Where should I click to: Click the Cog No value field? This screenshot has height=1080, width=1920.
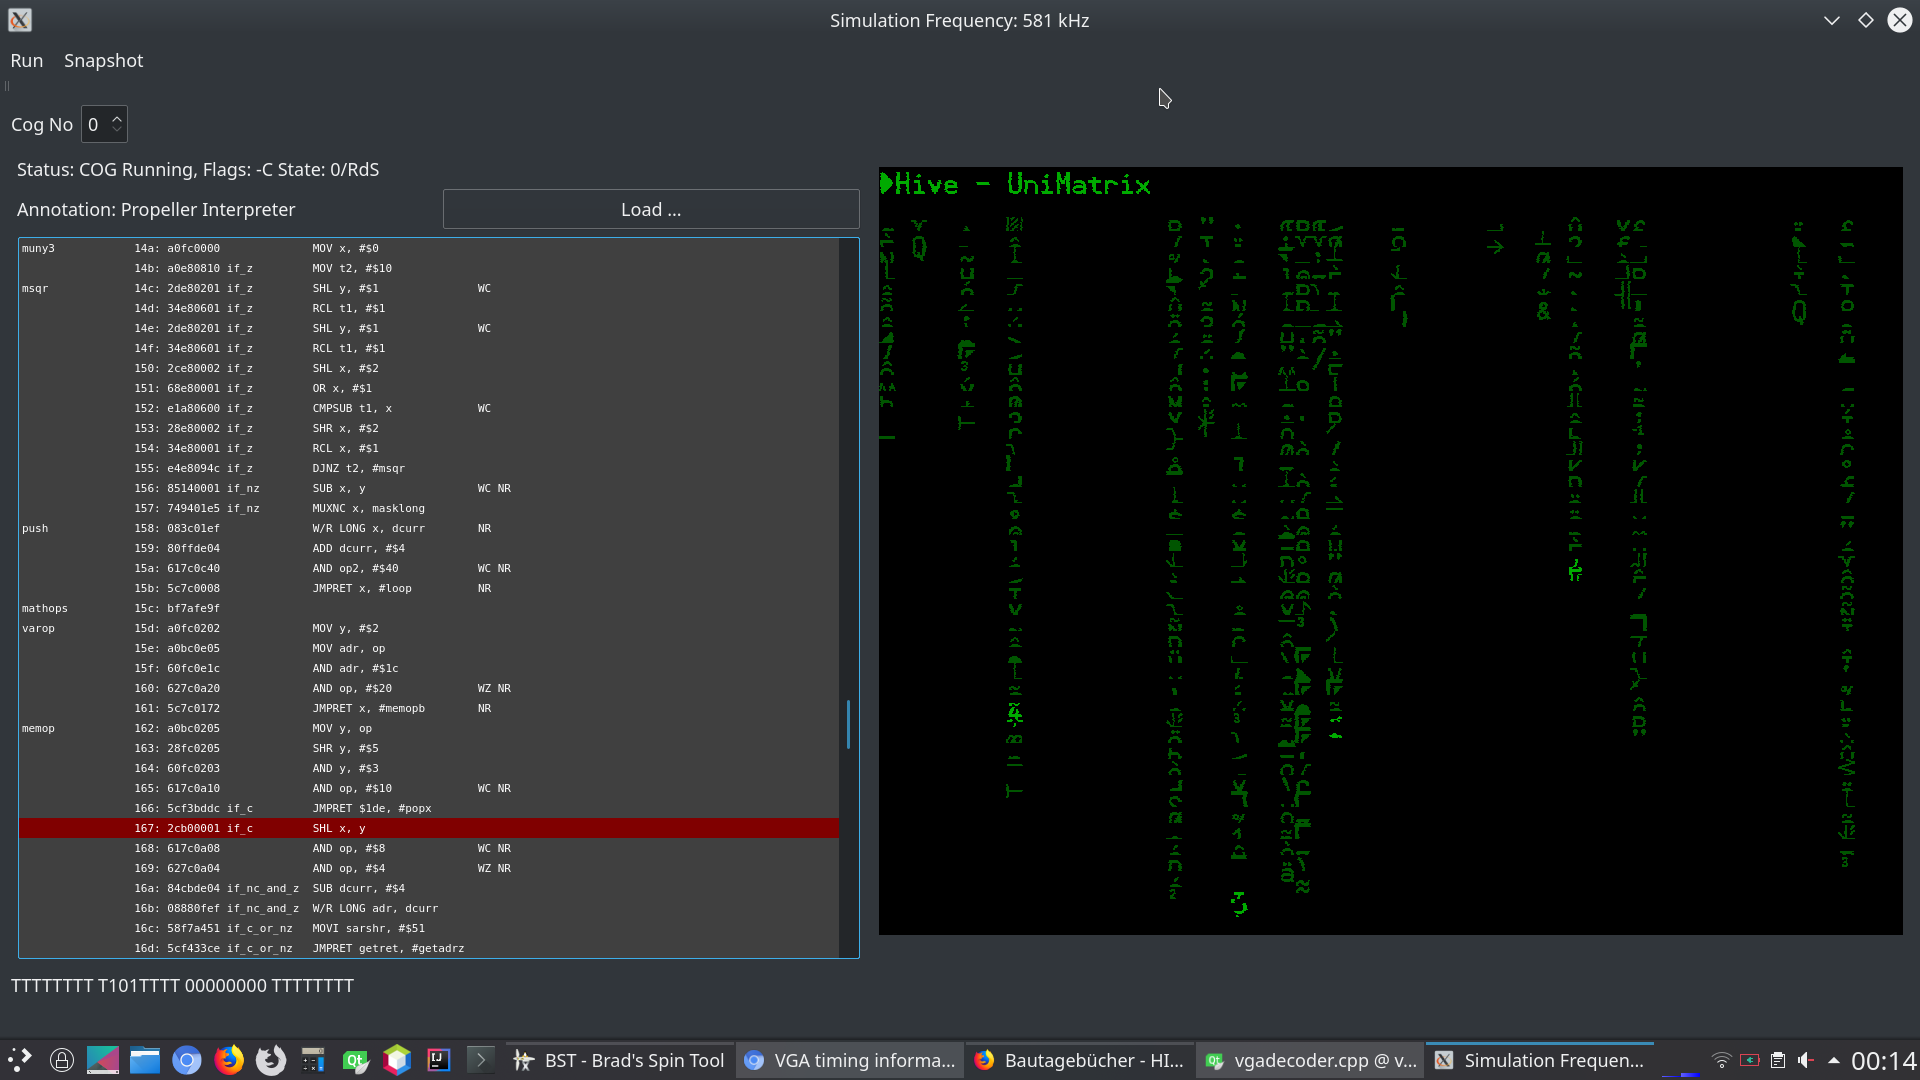[95, 125]
